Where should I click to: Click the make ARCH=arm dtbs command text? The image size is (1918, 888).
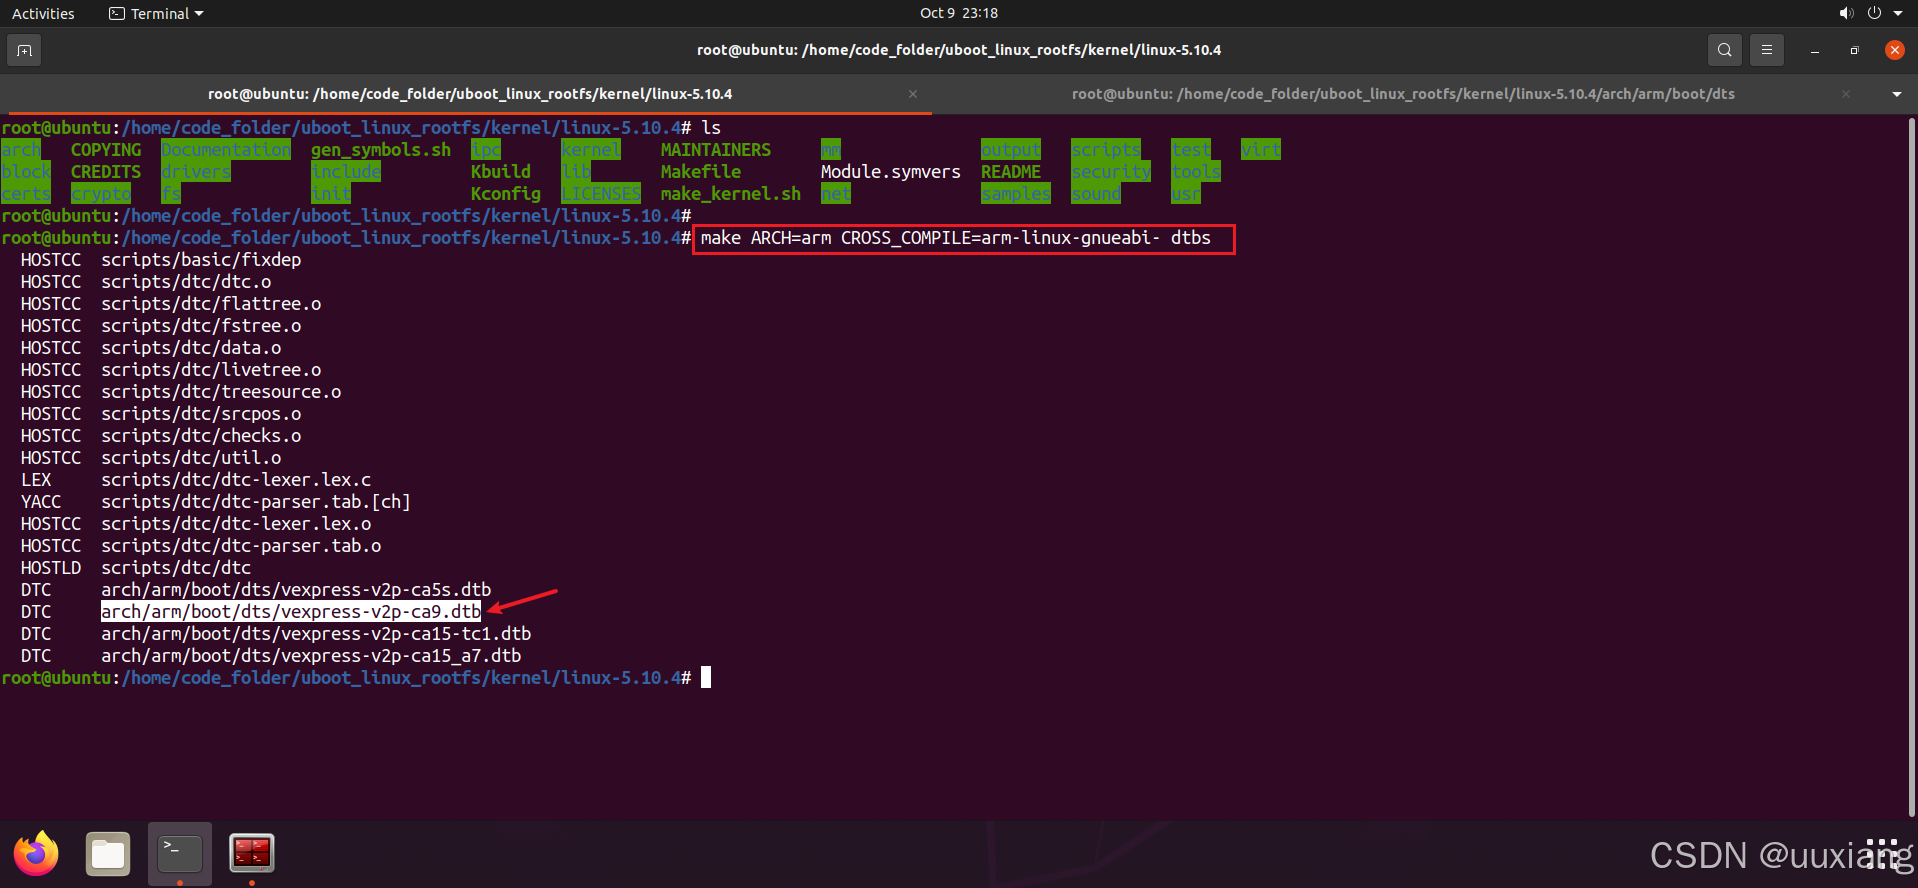pos(955,238)
